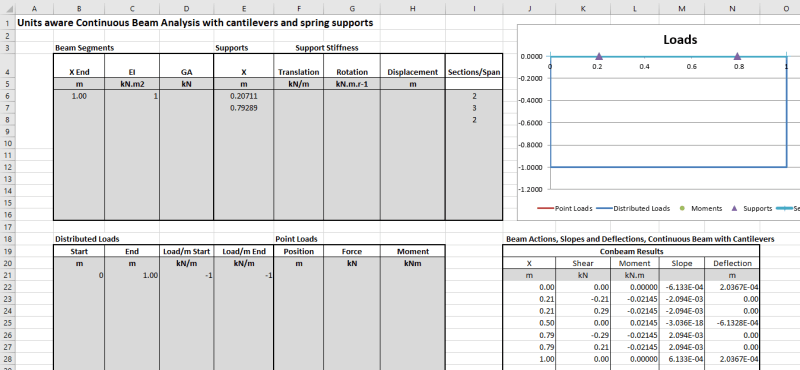Select the 'Force' header cell
The height and width of the screenshot is (370, 800).
(x=352, y=252)
